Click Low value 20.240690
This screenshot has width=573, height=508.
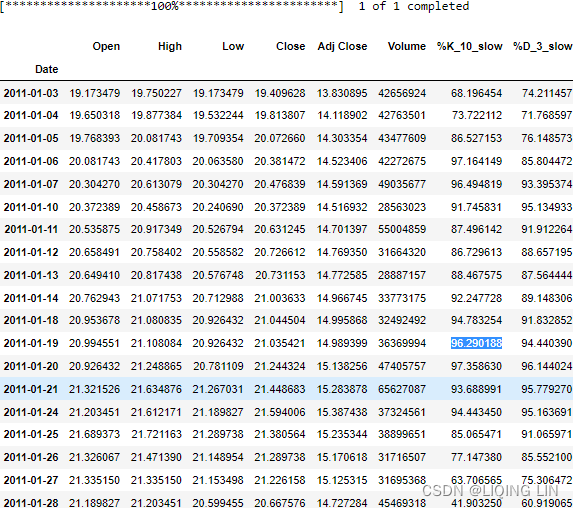218,207
